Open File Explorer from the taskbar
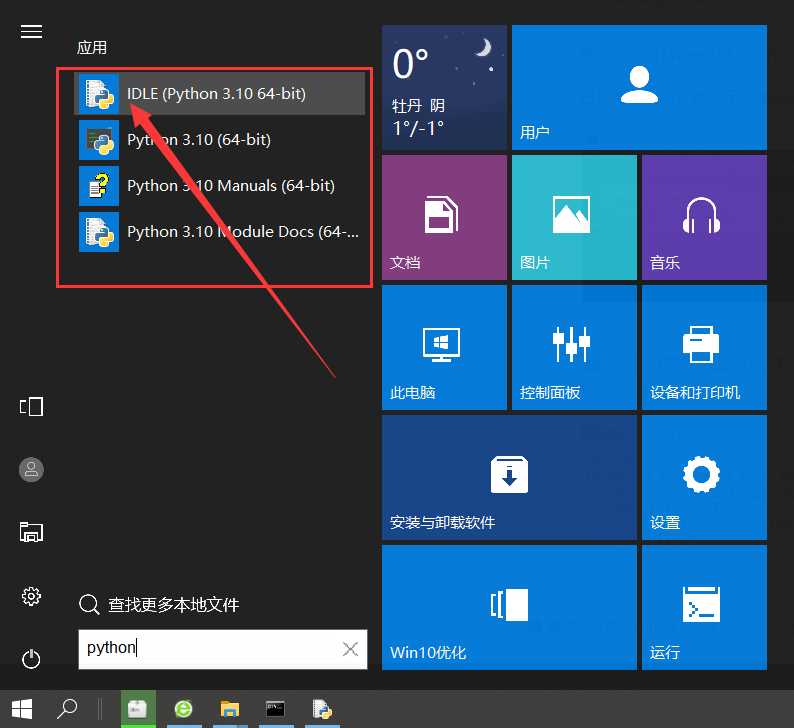Image resolution: width=794 pixels, height=728 pixels. (x=230, y=709)
